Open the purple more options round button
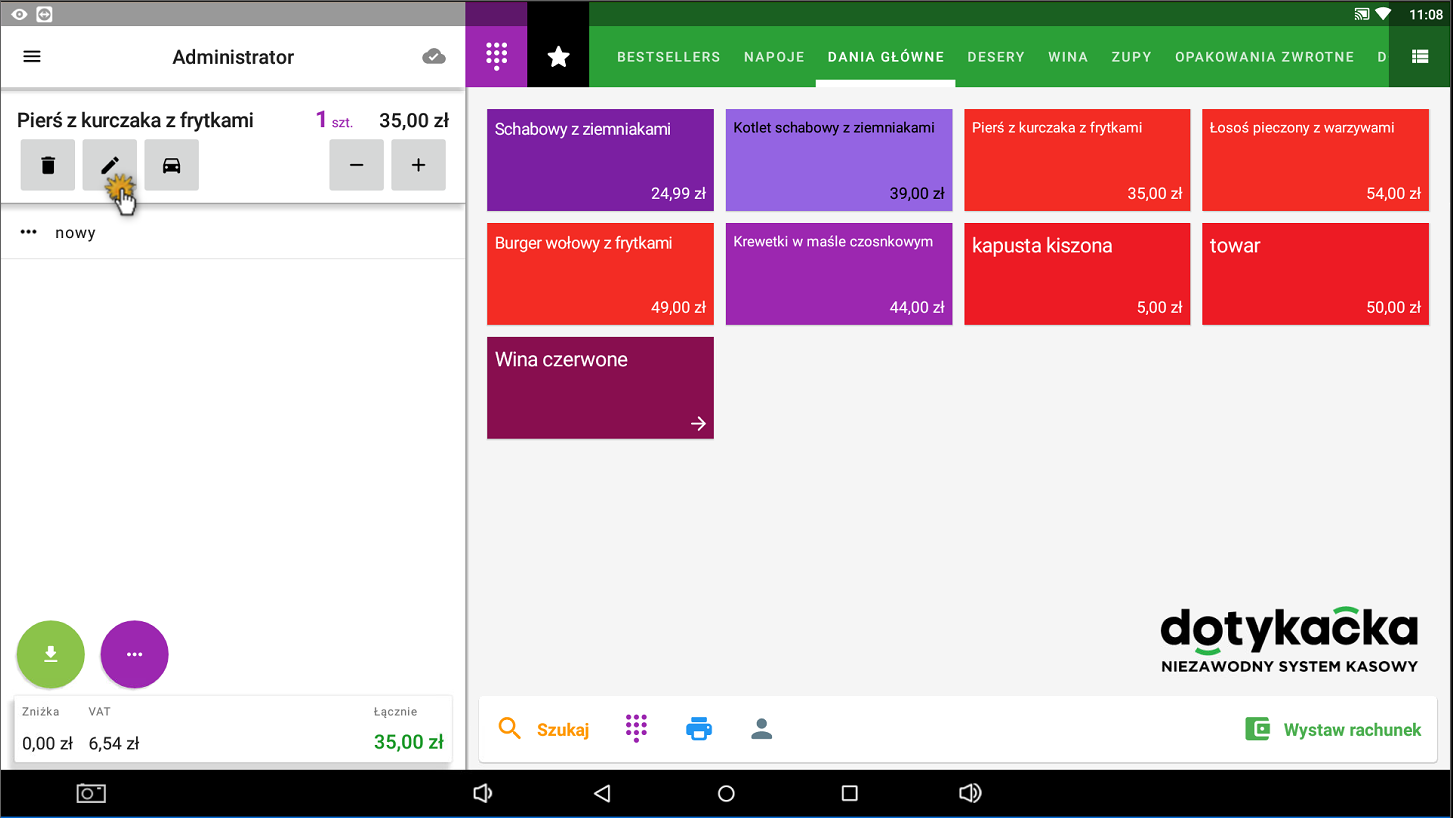 (x=135, y=654)
